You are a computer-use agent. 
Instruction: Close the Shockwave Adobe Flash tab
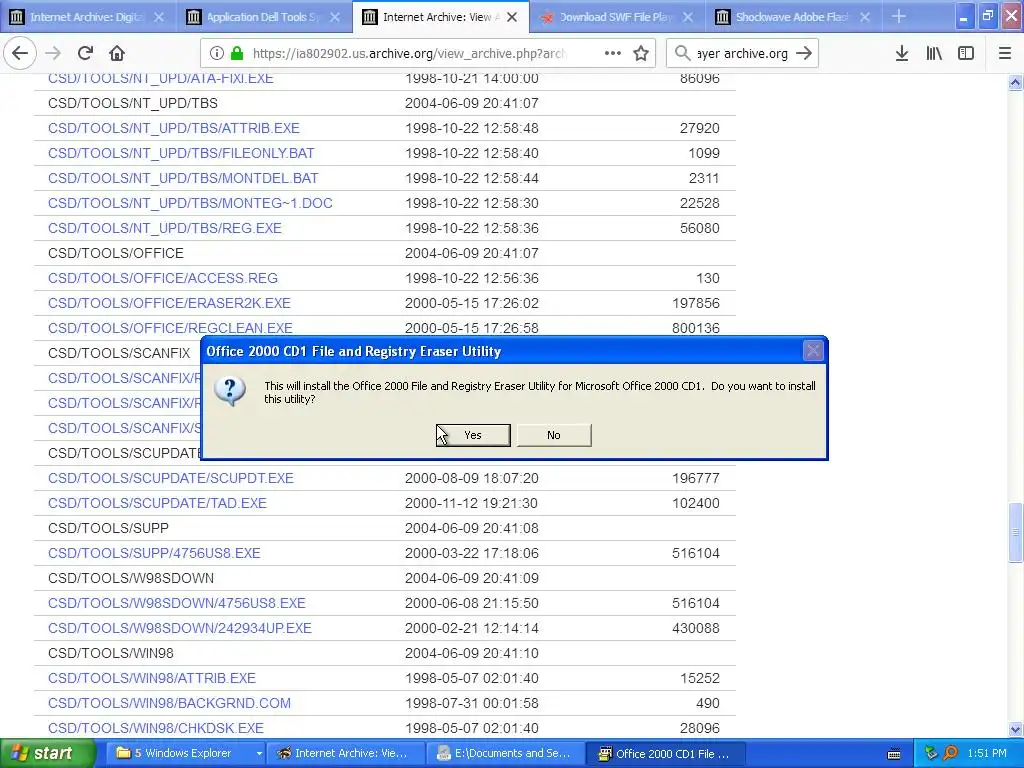(865, 17)
